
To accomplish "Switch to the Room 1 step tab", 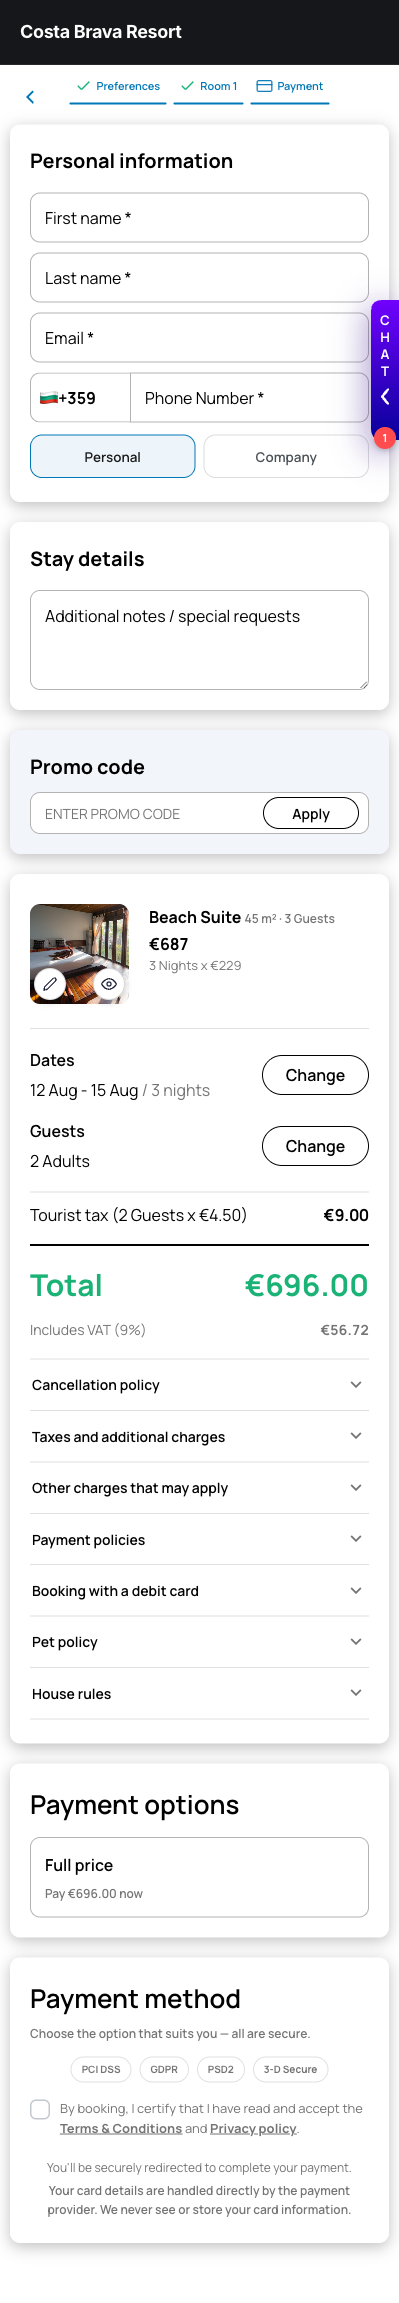I will [208, 87].
